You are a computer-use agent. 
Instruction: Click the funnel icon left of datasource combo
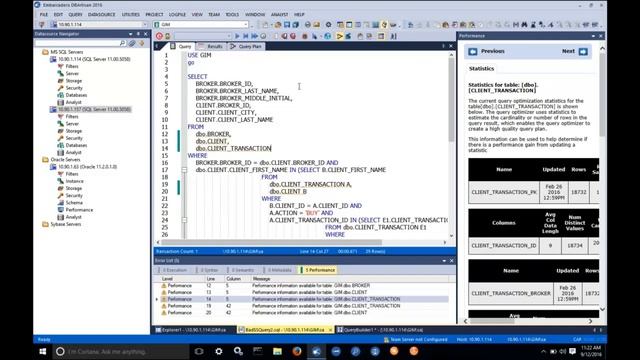tap(42, 25)
